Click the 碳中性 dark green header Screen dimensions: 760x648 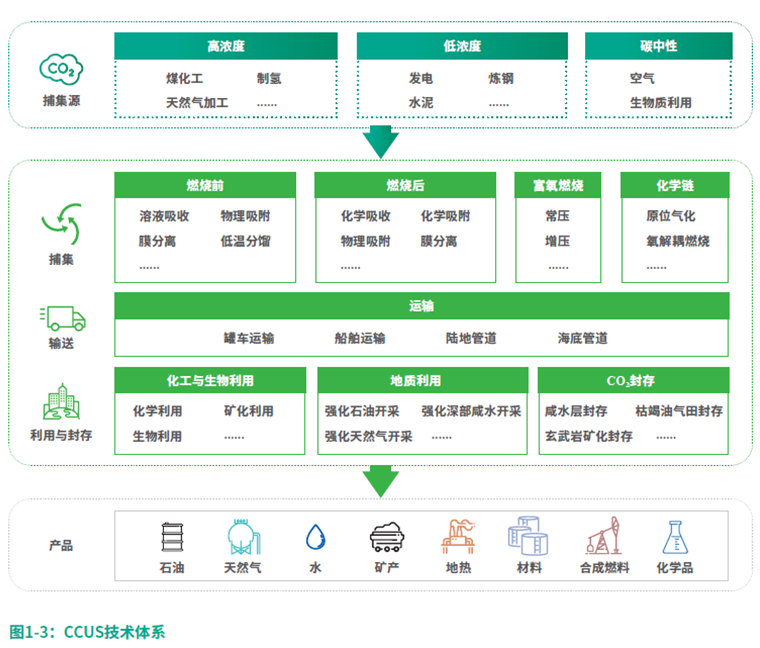(658, 46)
